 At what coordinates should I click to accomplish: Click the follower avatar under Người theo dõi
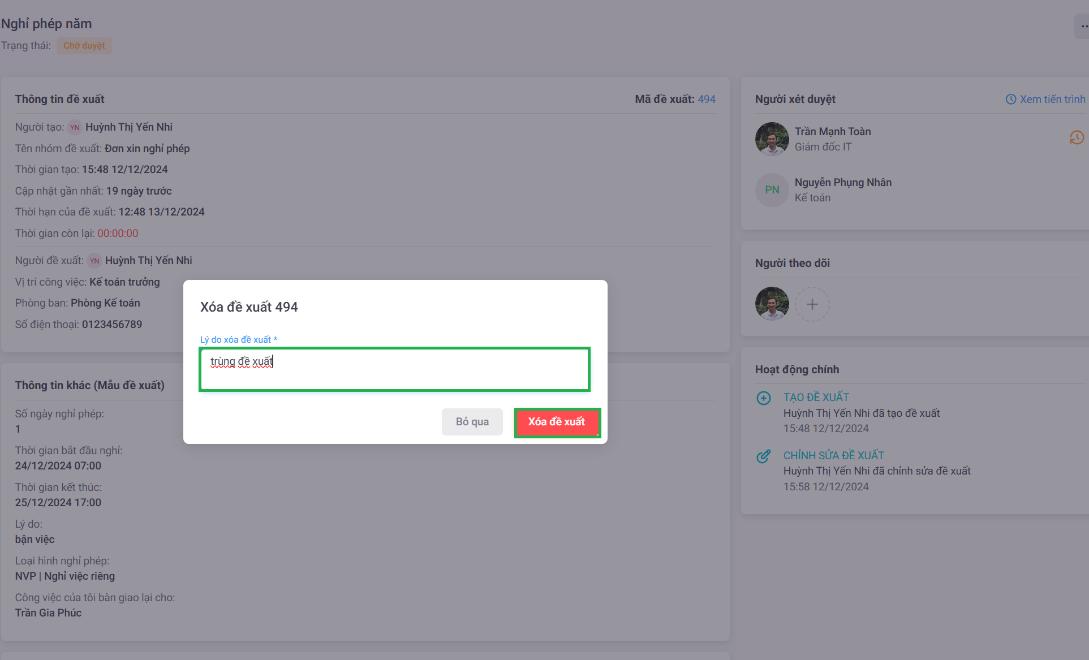point(772,304)
